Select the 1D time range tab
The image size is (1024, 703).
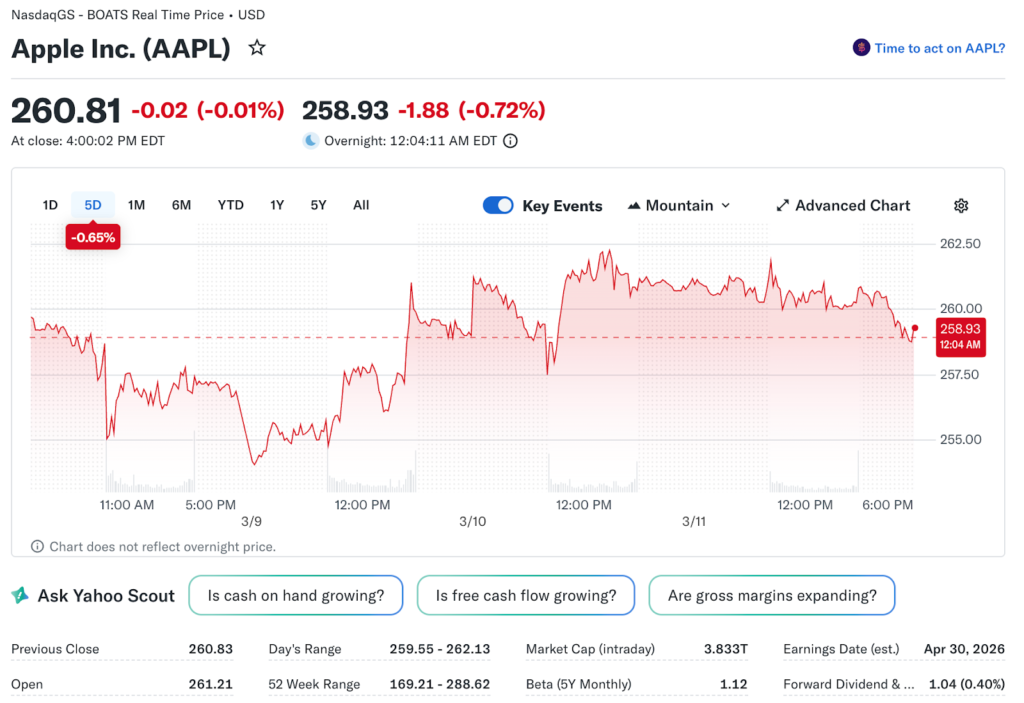pos(50,205)
